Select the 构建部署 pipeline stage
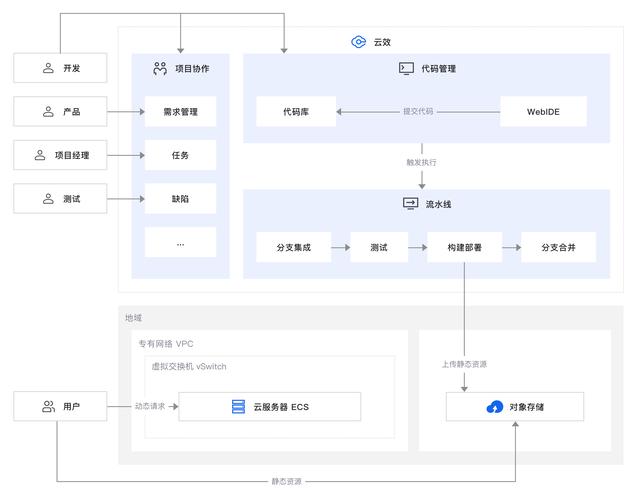637x500 pixels. (x=463, y=247)
